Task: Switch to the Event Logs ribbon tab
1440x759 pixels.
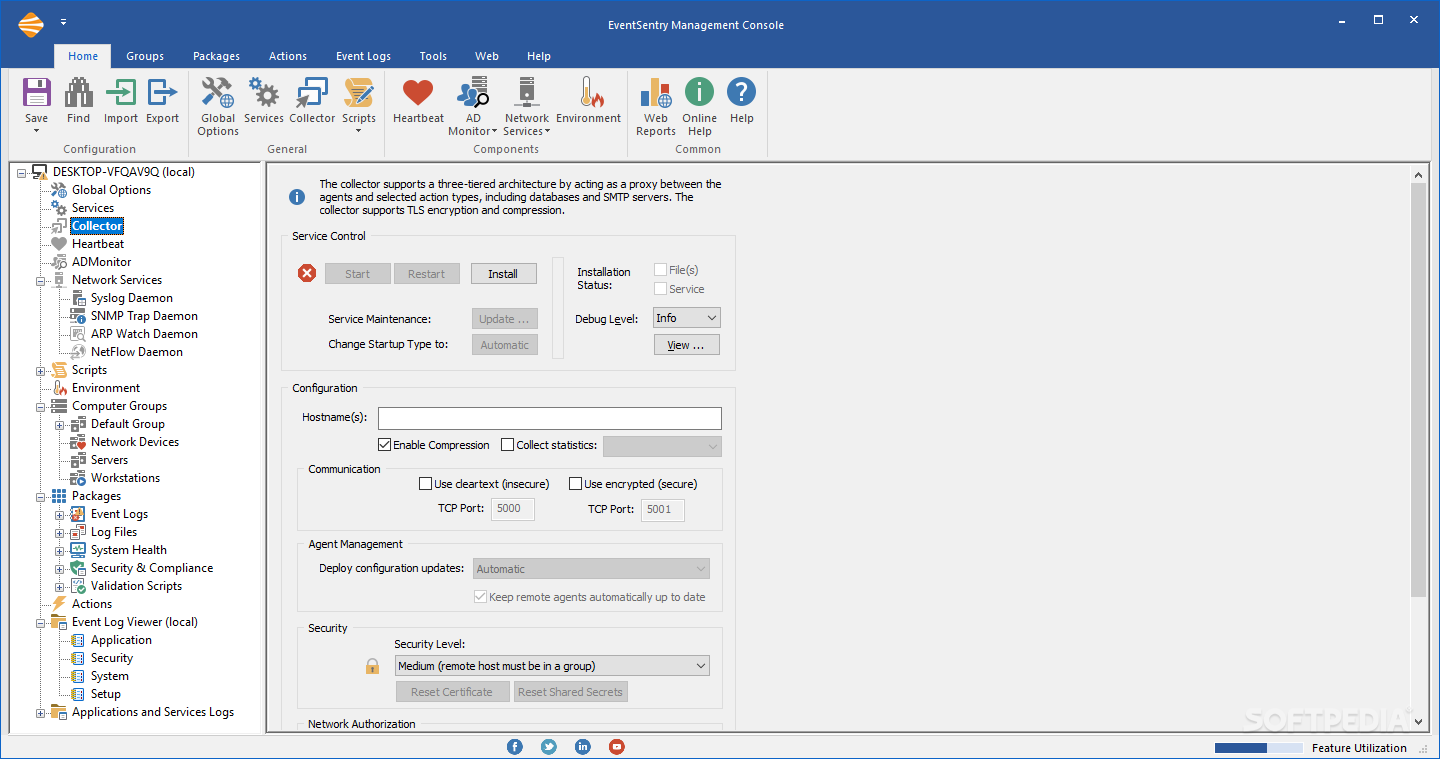Action: click(x=363, y=56)
